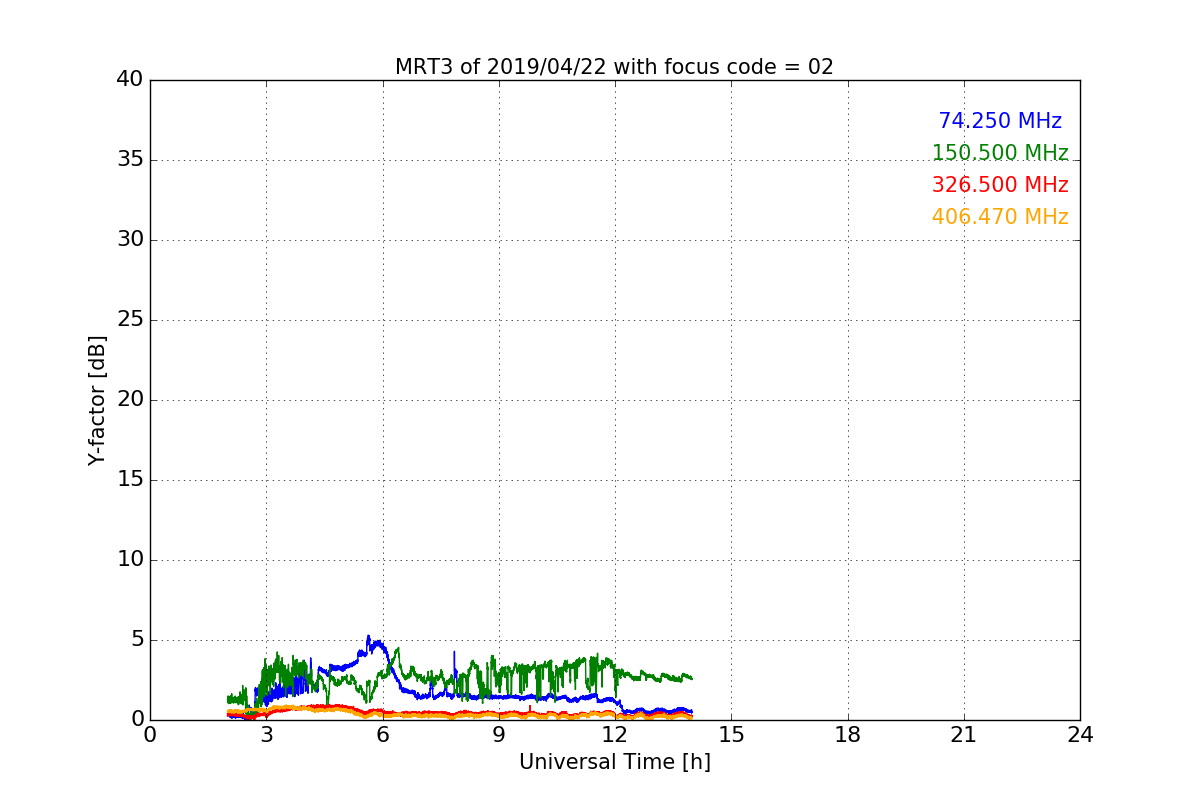
Task: Click the 326.500 MHz legend label
Action: (x=1000, y=185)
